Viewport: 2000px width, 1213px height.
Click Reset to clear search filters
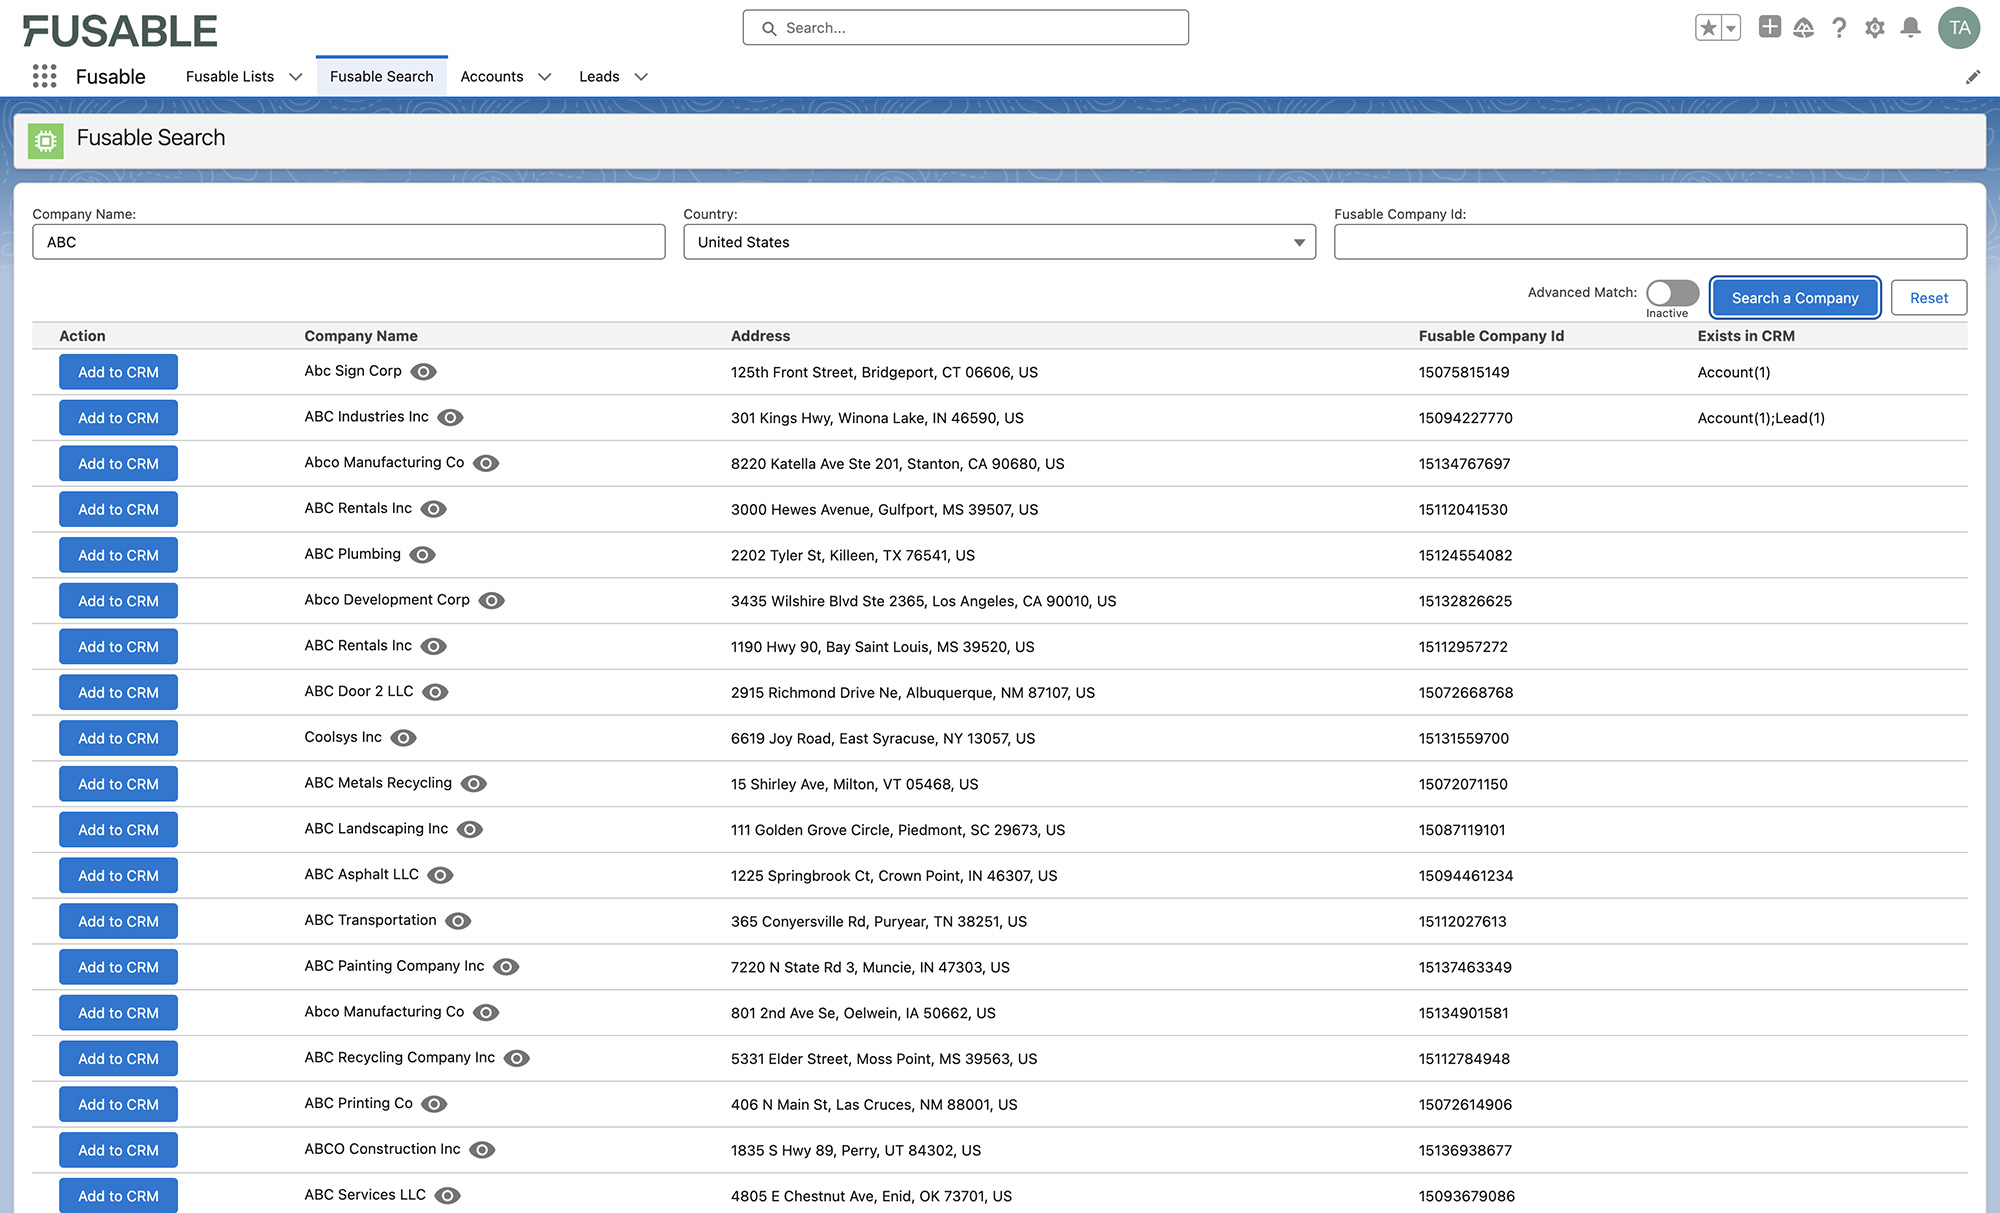pyautogui.click(x=1928, y=297)
